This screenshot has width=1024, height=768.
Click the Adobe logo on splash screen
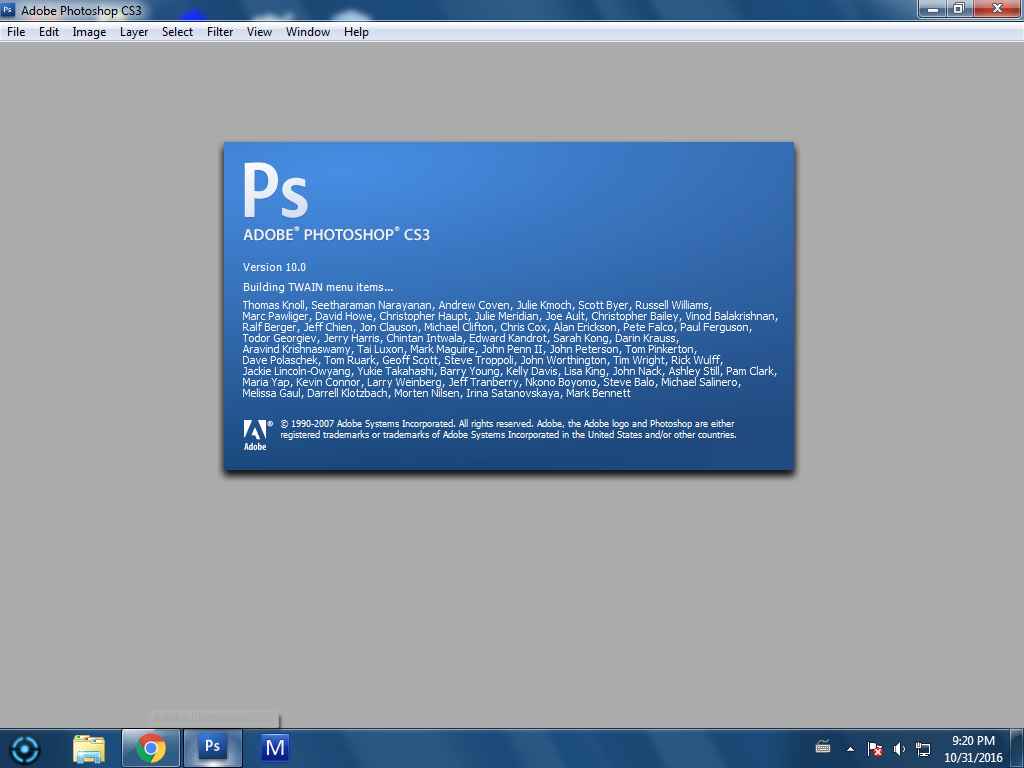coord(255,435)
